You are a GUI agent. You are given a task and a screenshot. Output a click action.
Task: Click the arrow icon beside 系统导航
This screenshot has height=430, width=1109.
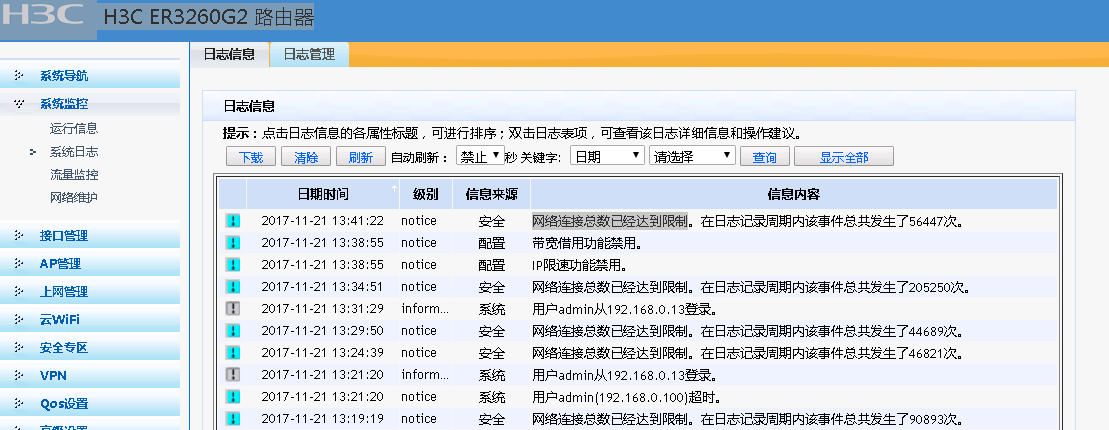(x=19, y=75)
